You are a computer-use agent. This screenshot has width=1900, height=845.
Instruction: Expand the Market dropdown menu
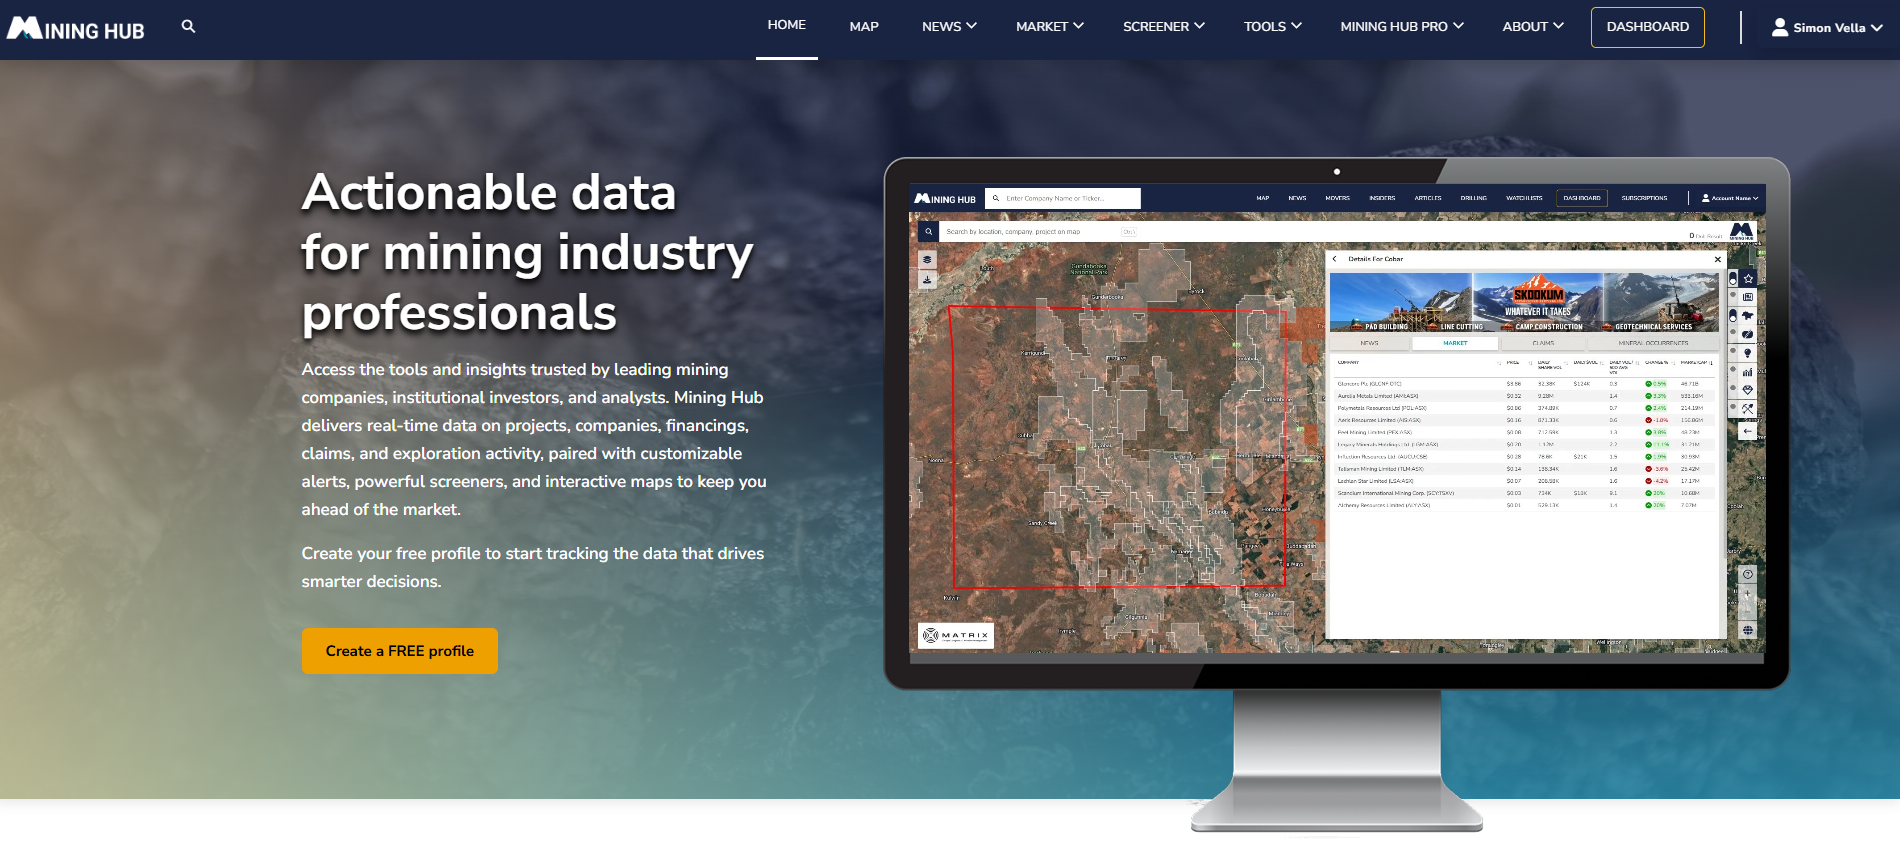1049,27
